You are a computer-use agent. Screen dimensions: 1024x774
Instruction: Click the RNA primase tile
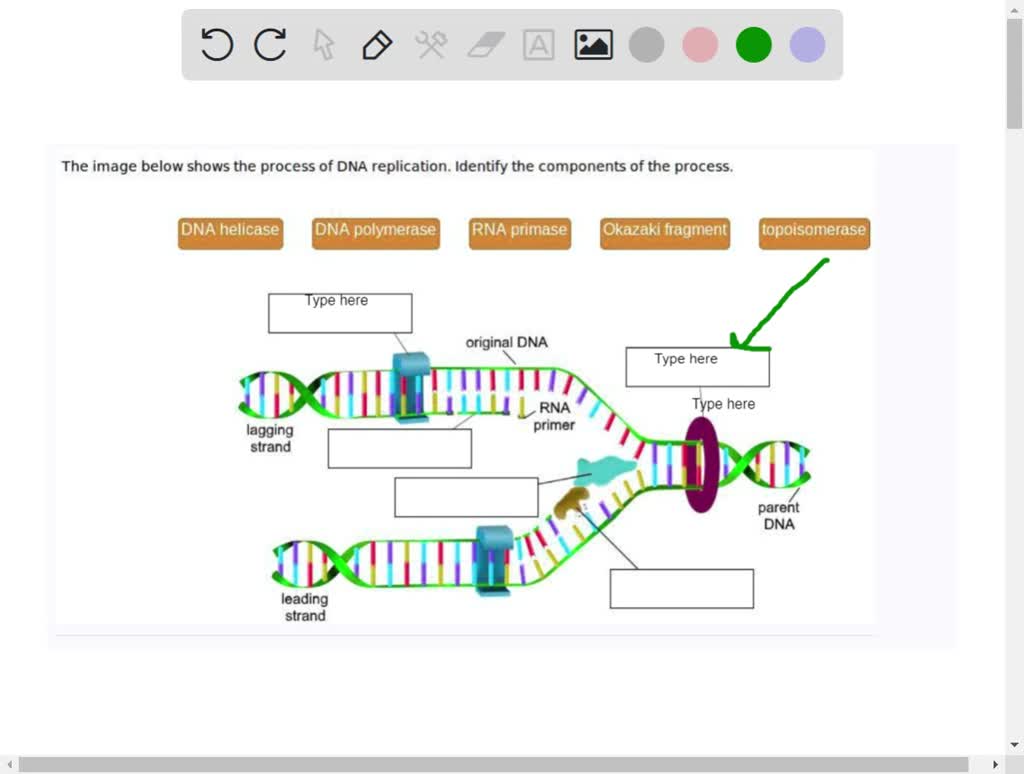[x=519, y=232]
